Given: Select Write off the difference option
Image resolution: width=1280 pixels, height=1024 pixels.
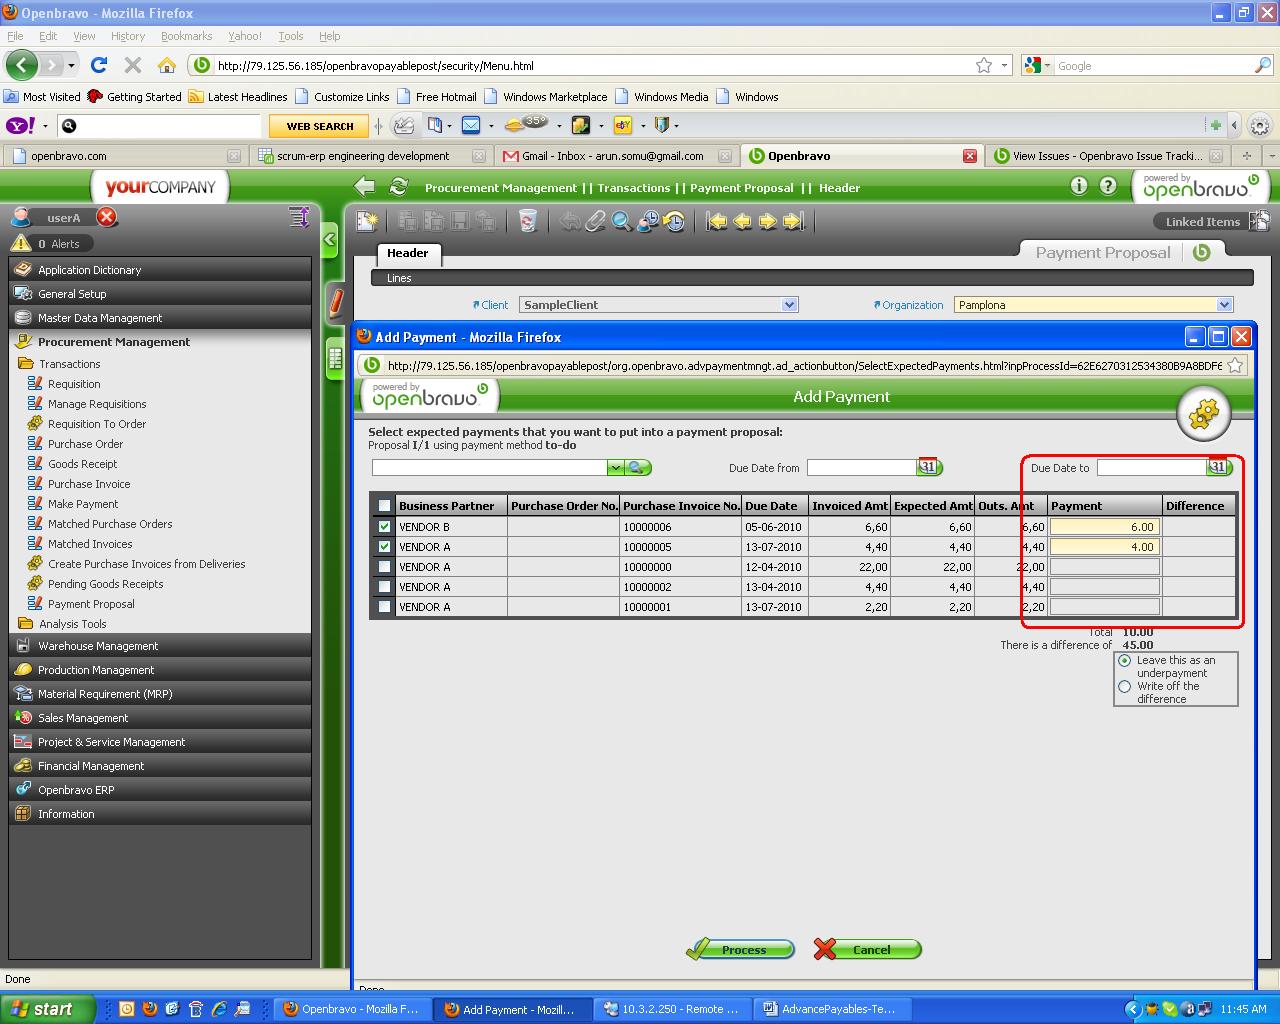Looking at the screenshot, I should 1125,687.
